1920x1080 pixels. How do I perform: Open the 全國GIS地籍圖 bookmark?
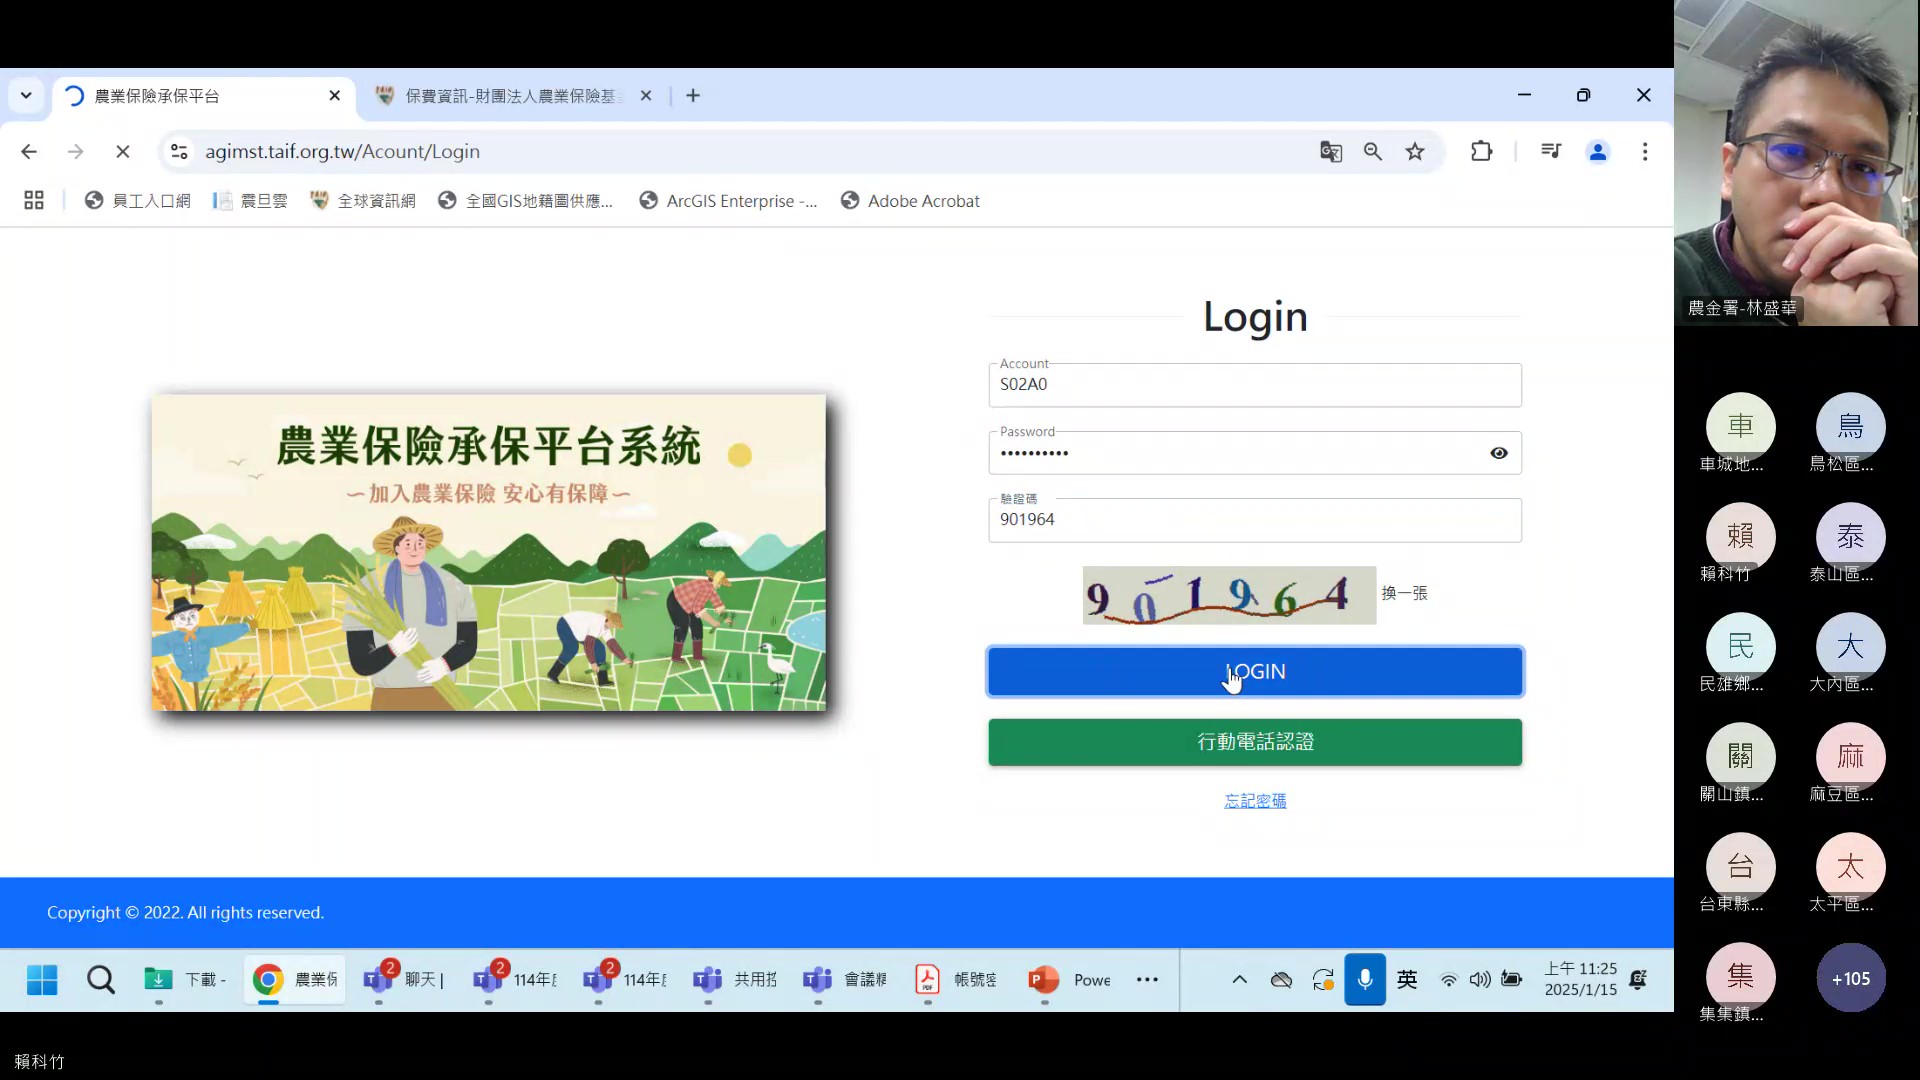pyautogui.click(x=526, y=201)
